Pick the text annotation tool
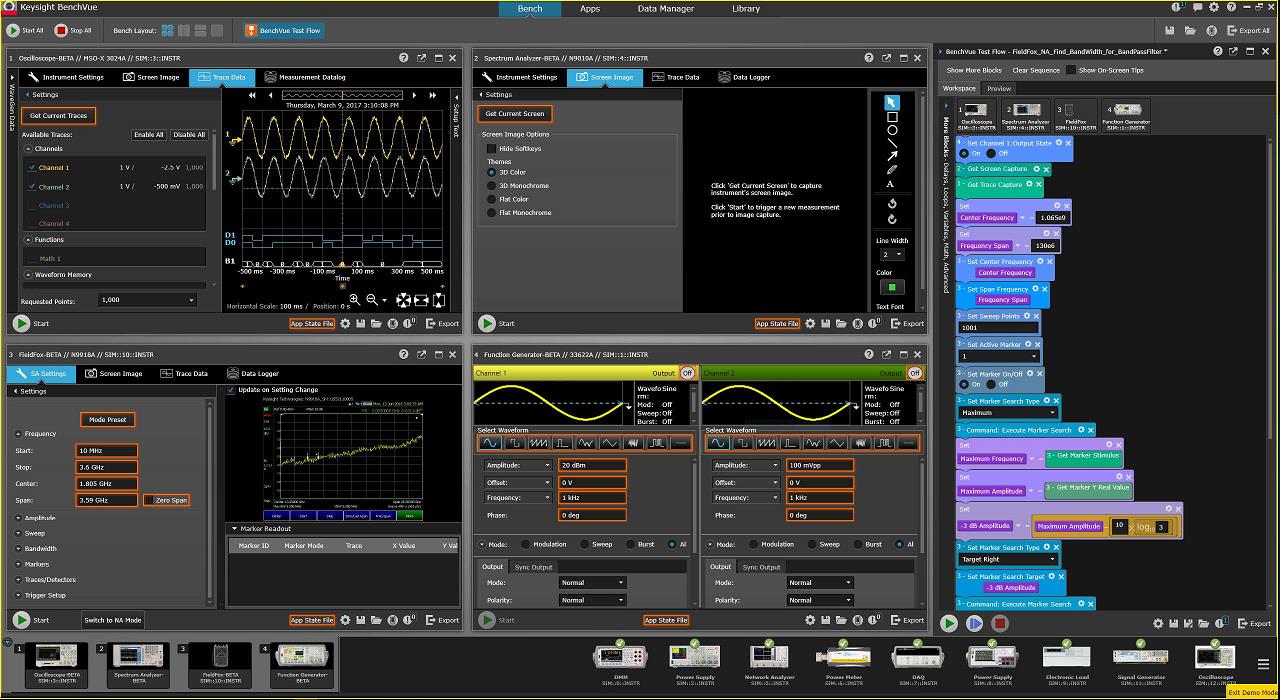This screenshot has height=700, width=1280. (891, 184)
